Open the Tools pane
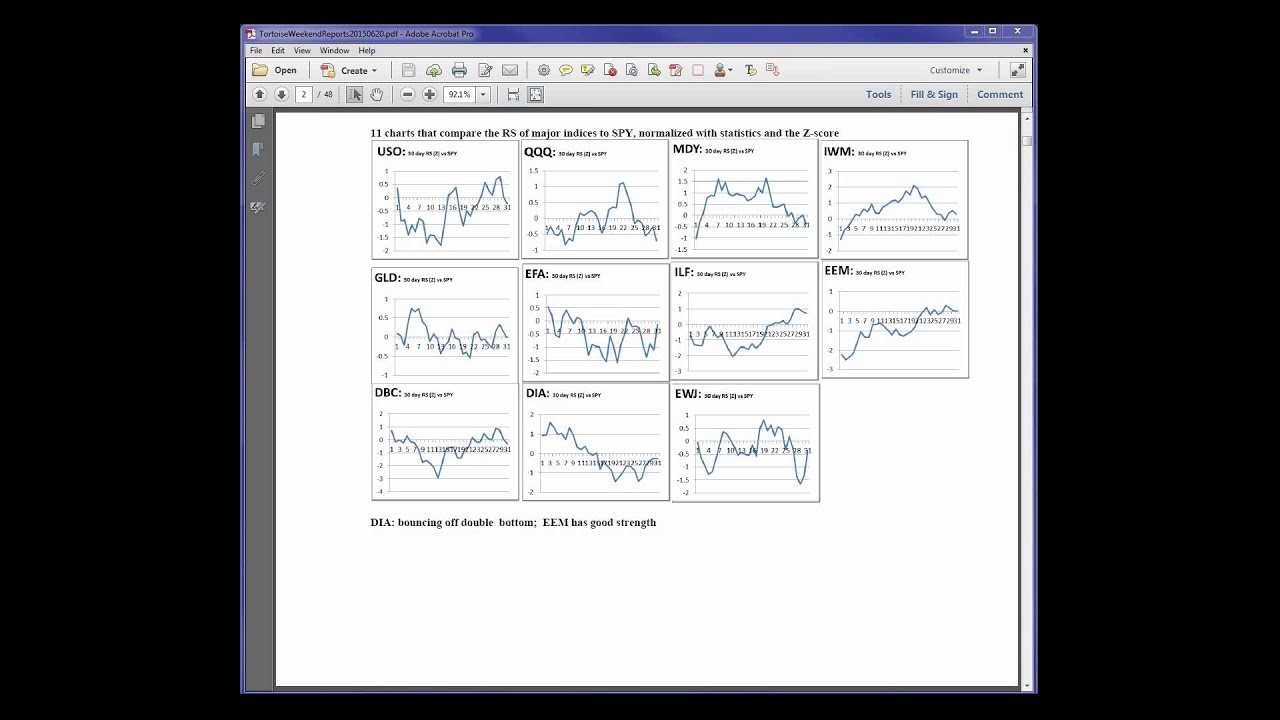The height and width of the screenshot is (720, 1280). [878, 94]
